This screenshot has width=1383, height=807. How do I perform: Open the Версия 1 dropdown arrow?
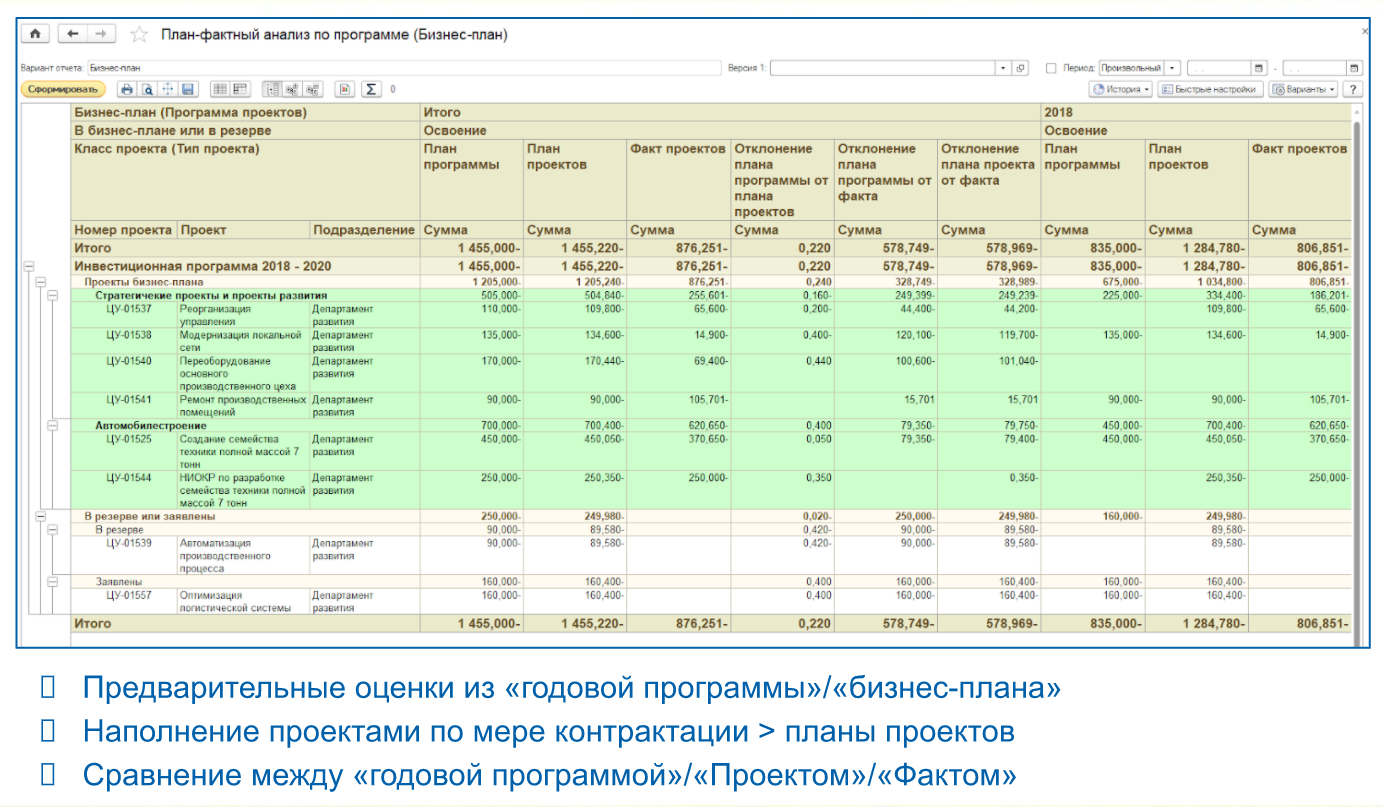tap(1004, 68)
